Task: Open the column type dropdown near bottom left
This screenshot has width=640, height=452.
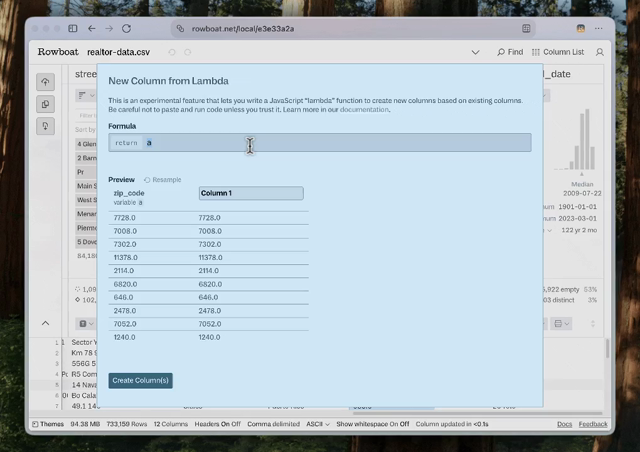Action: click(86, 323)
